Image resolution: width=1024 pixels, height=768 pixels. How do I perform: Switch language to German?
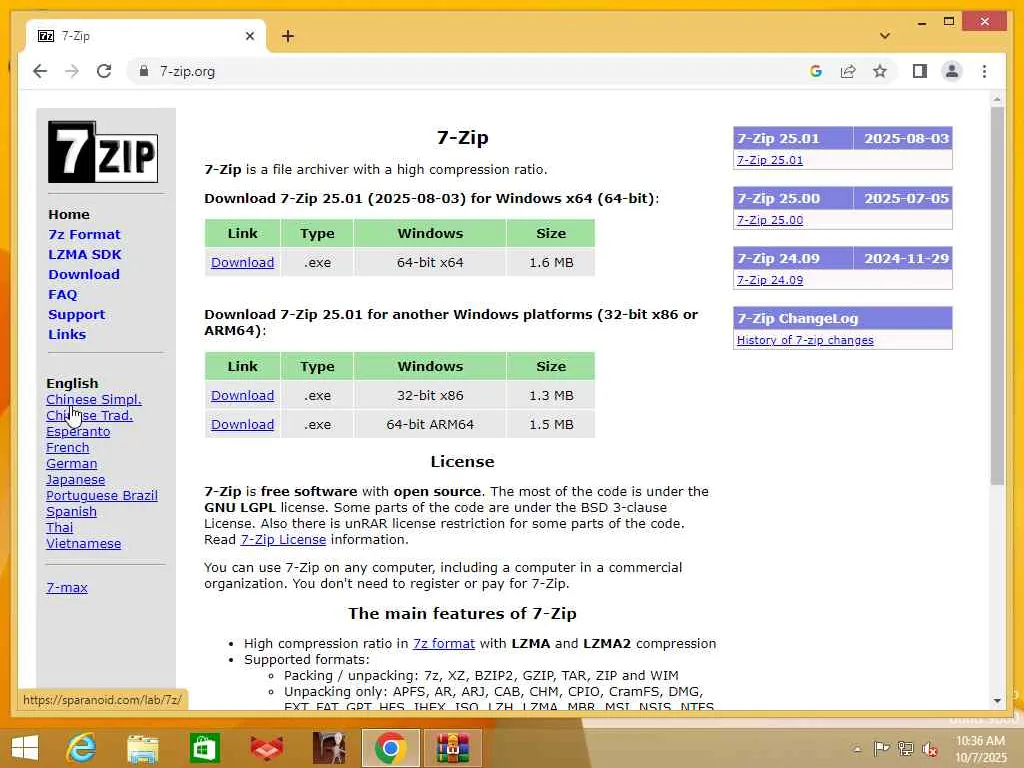click(71, 464)
